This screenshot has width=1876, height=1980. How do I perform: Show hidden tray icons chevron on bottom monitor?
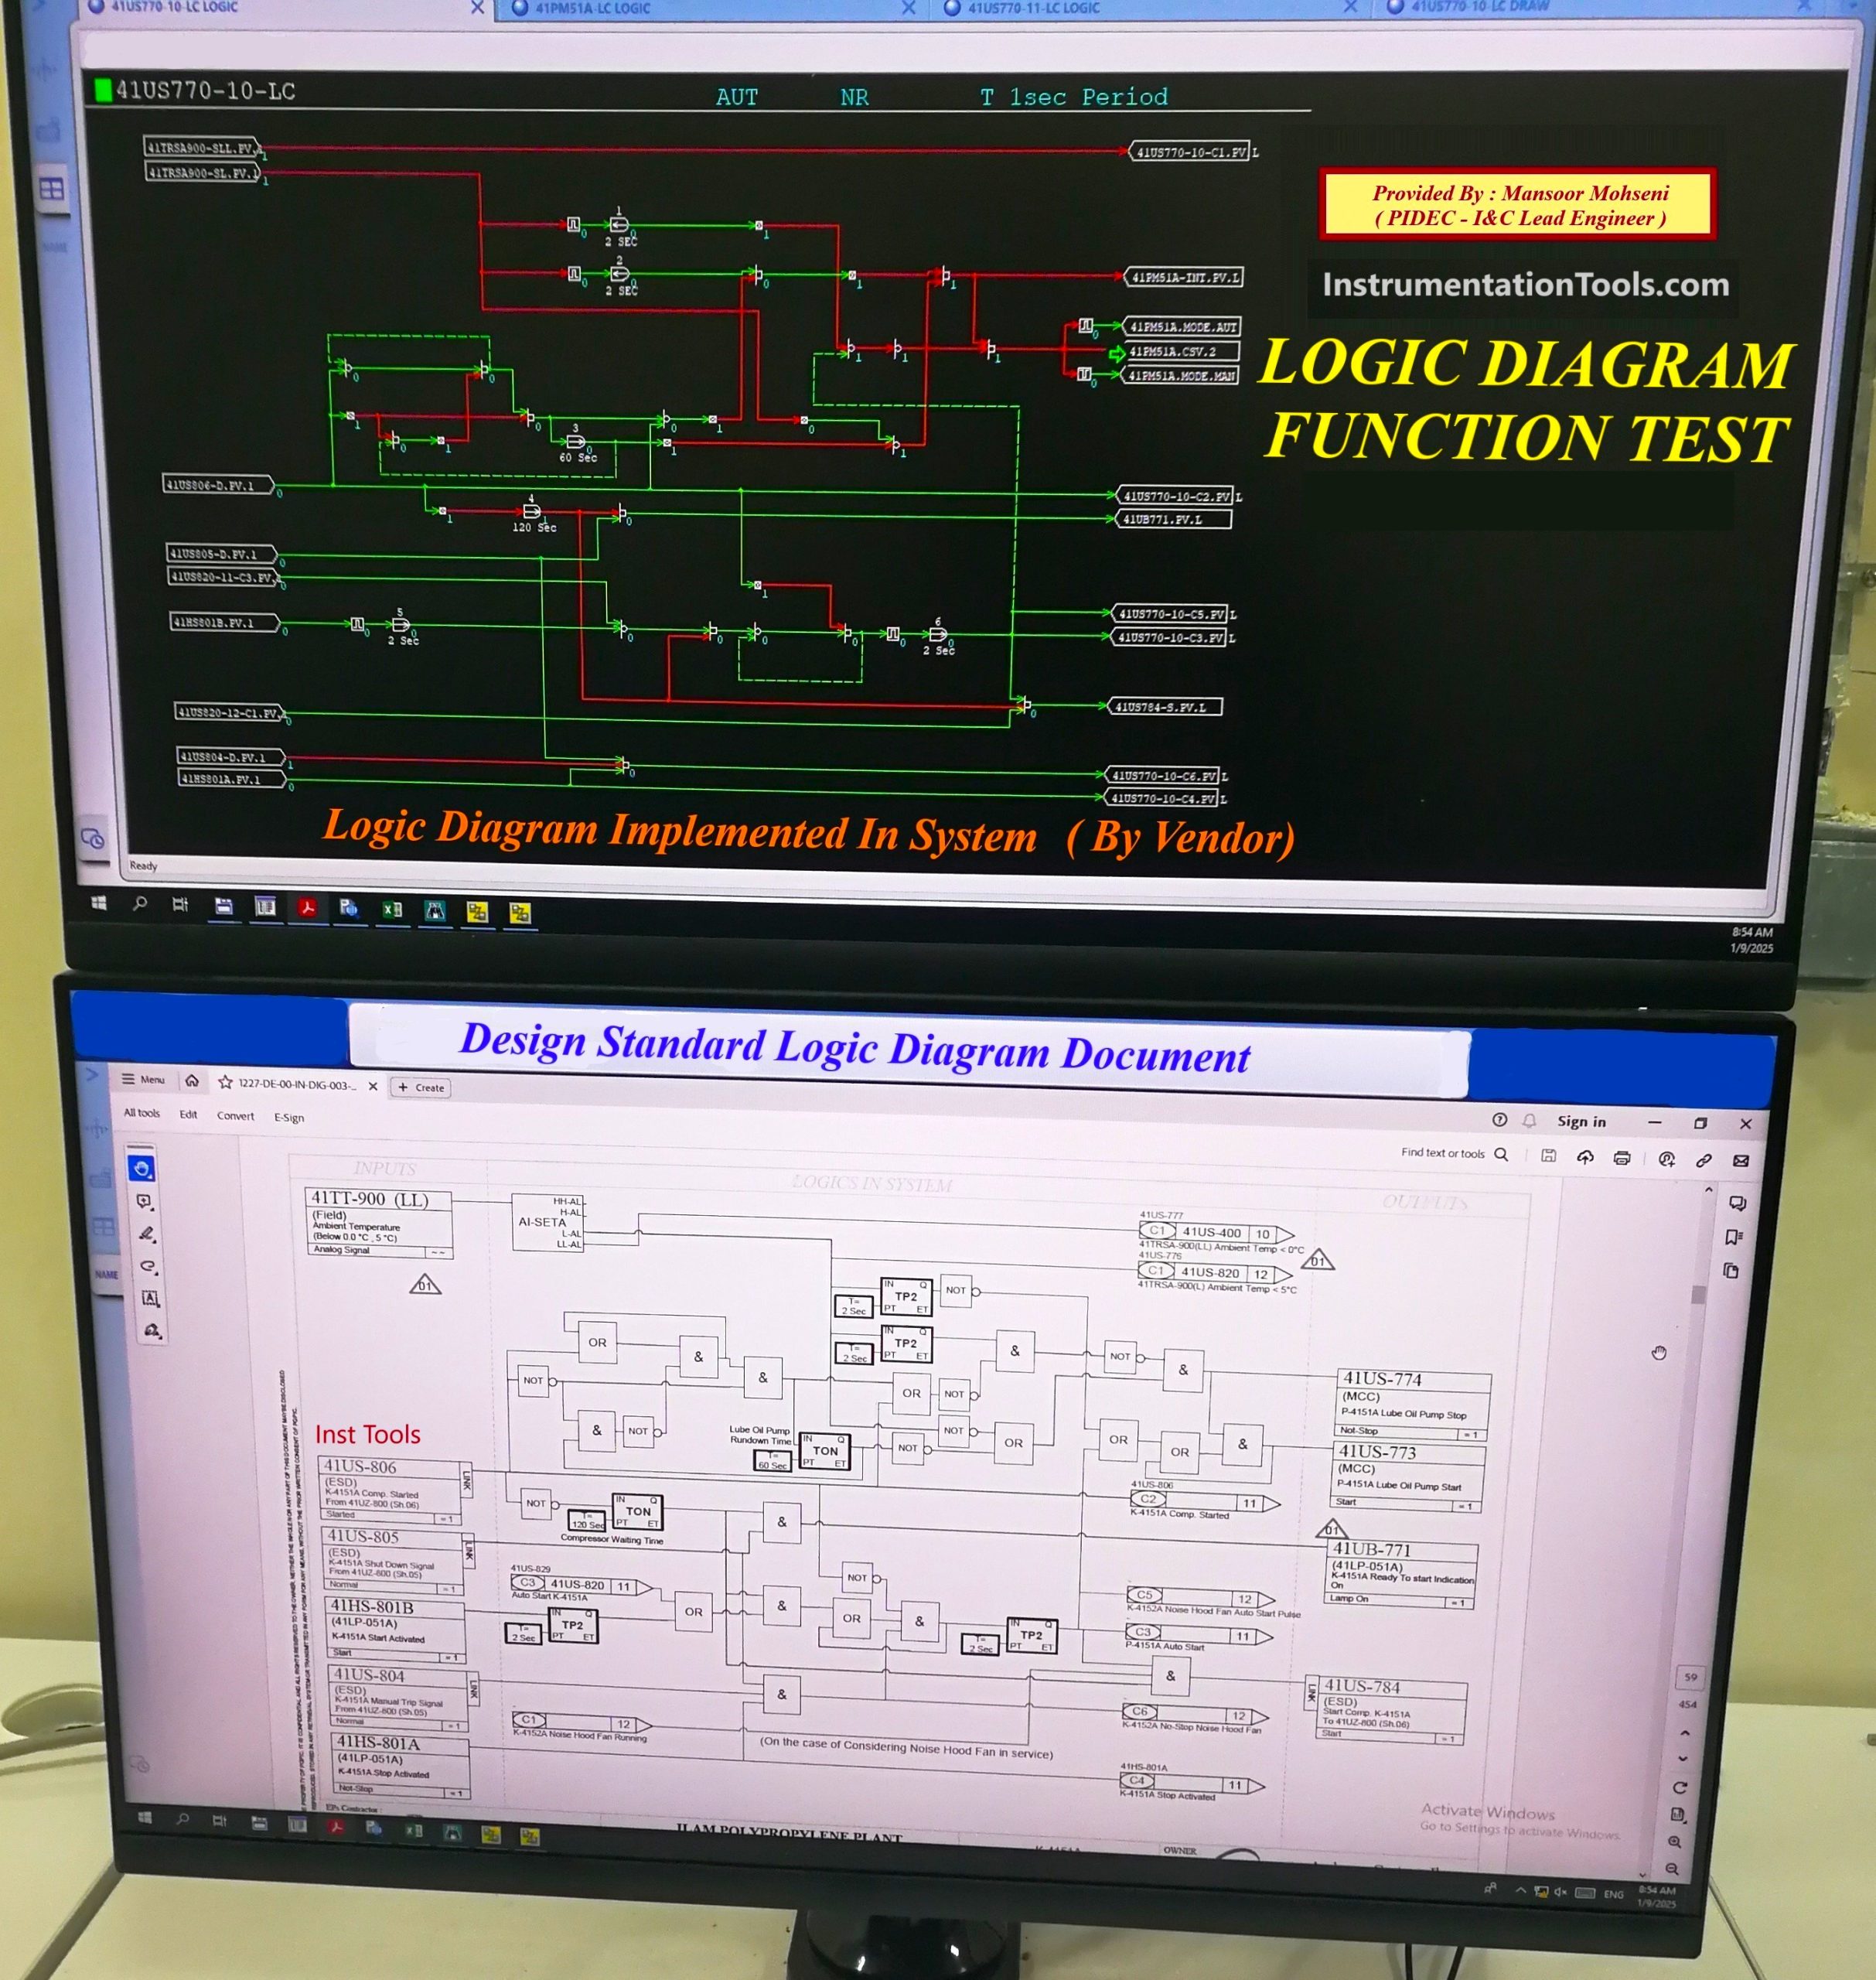tap(1521, 1890)
